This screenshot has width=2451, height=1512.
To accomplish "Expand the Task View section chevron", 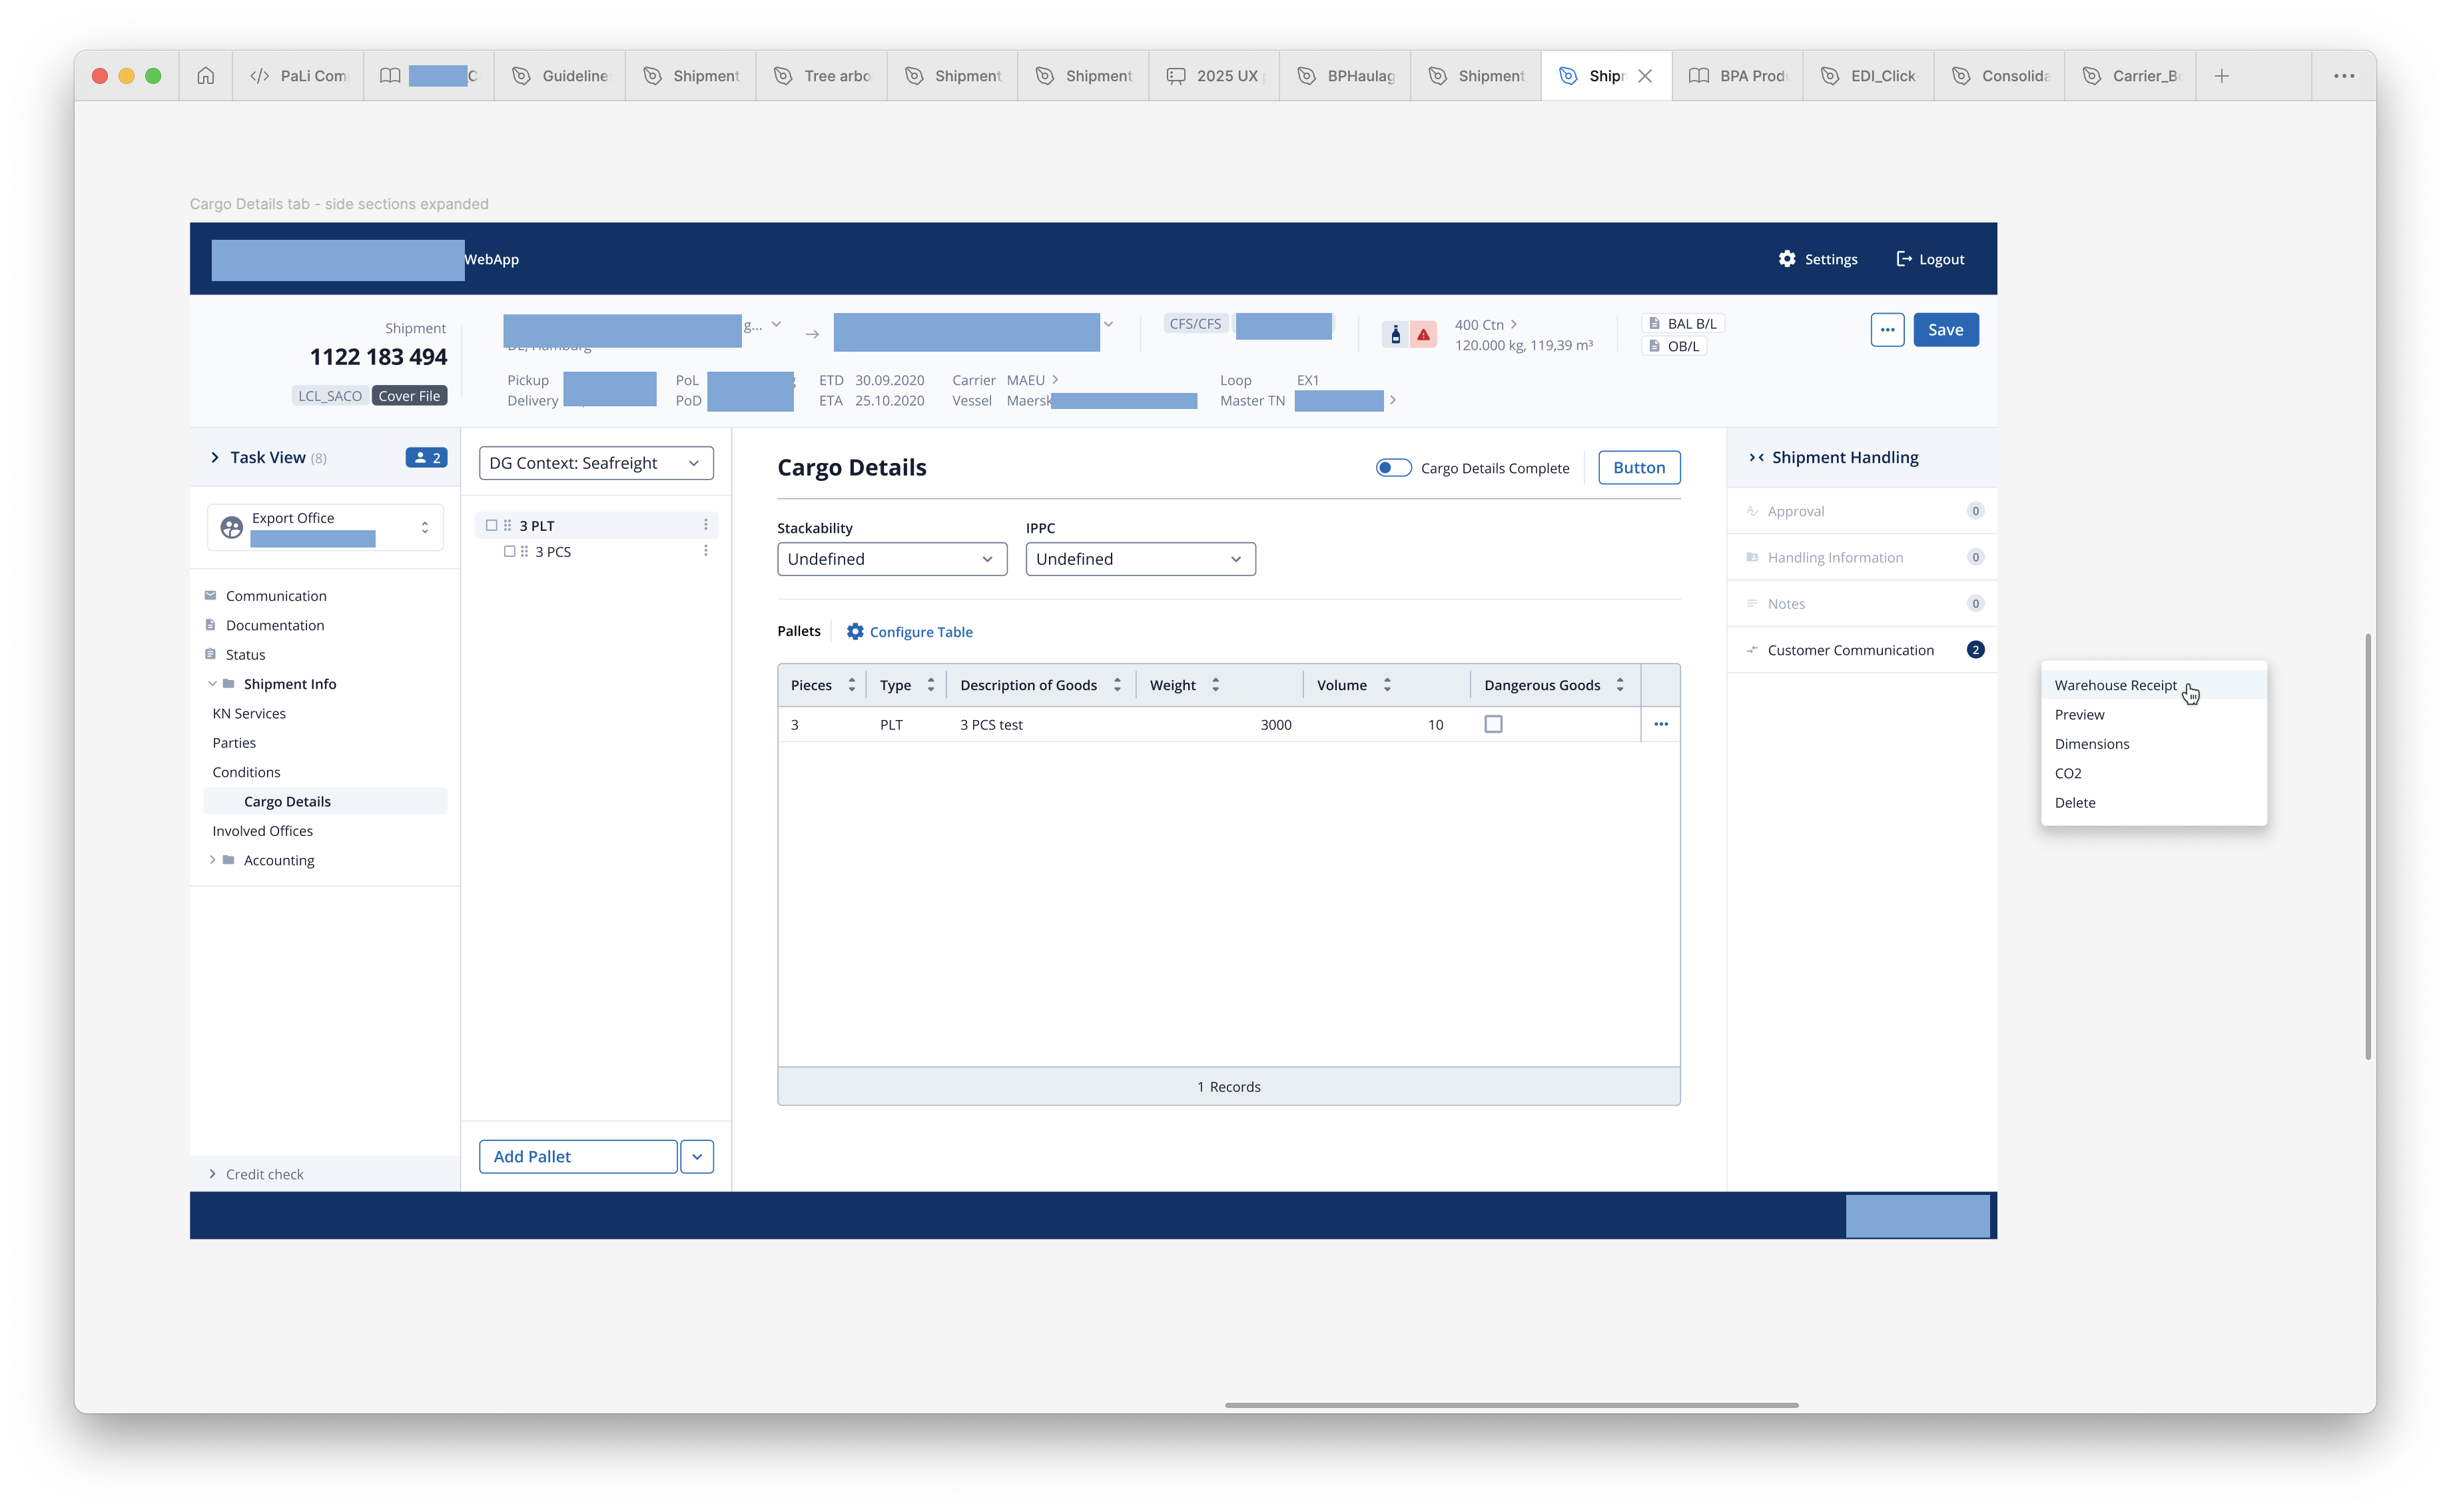I will [214, 457].
